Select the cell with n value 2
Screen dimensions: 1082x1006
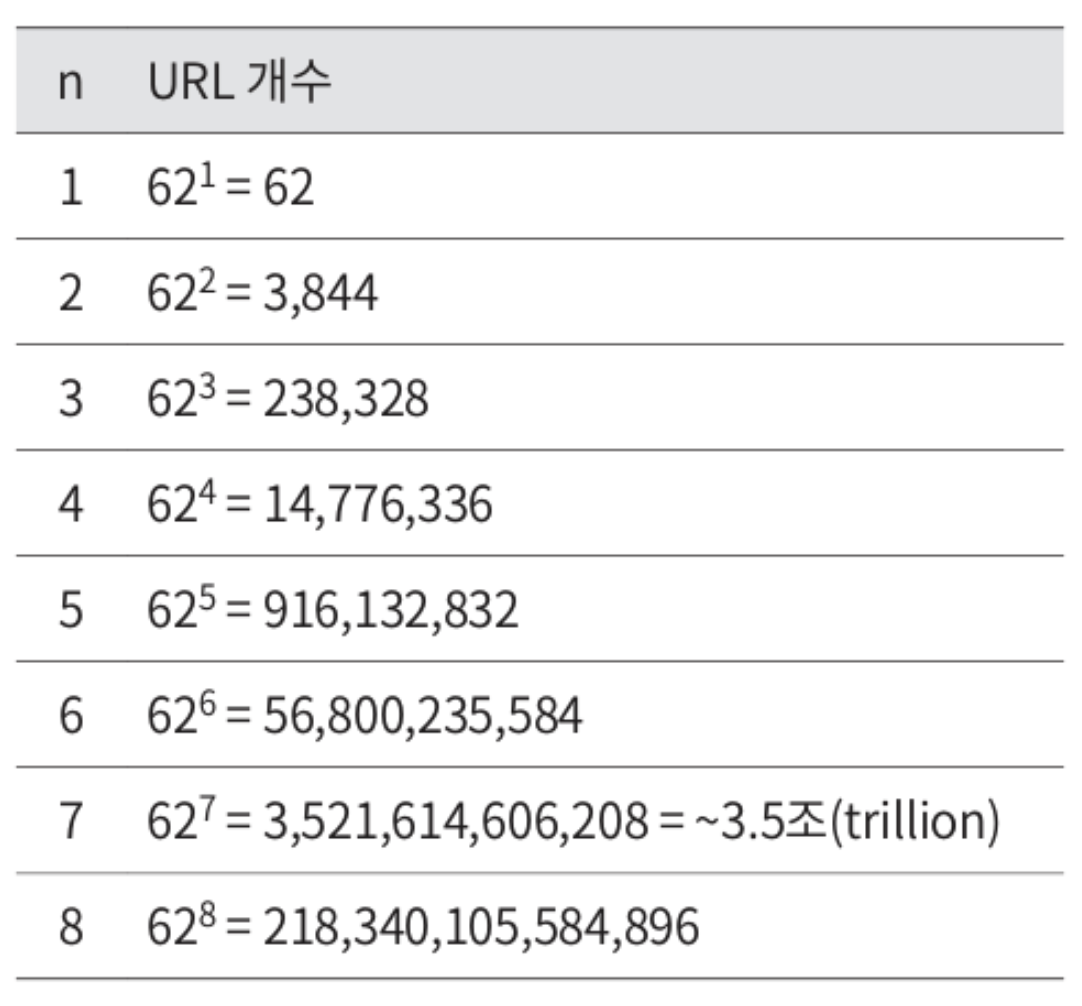[70, 294]
